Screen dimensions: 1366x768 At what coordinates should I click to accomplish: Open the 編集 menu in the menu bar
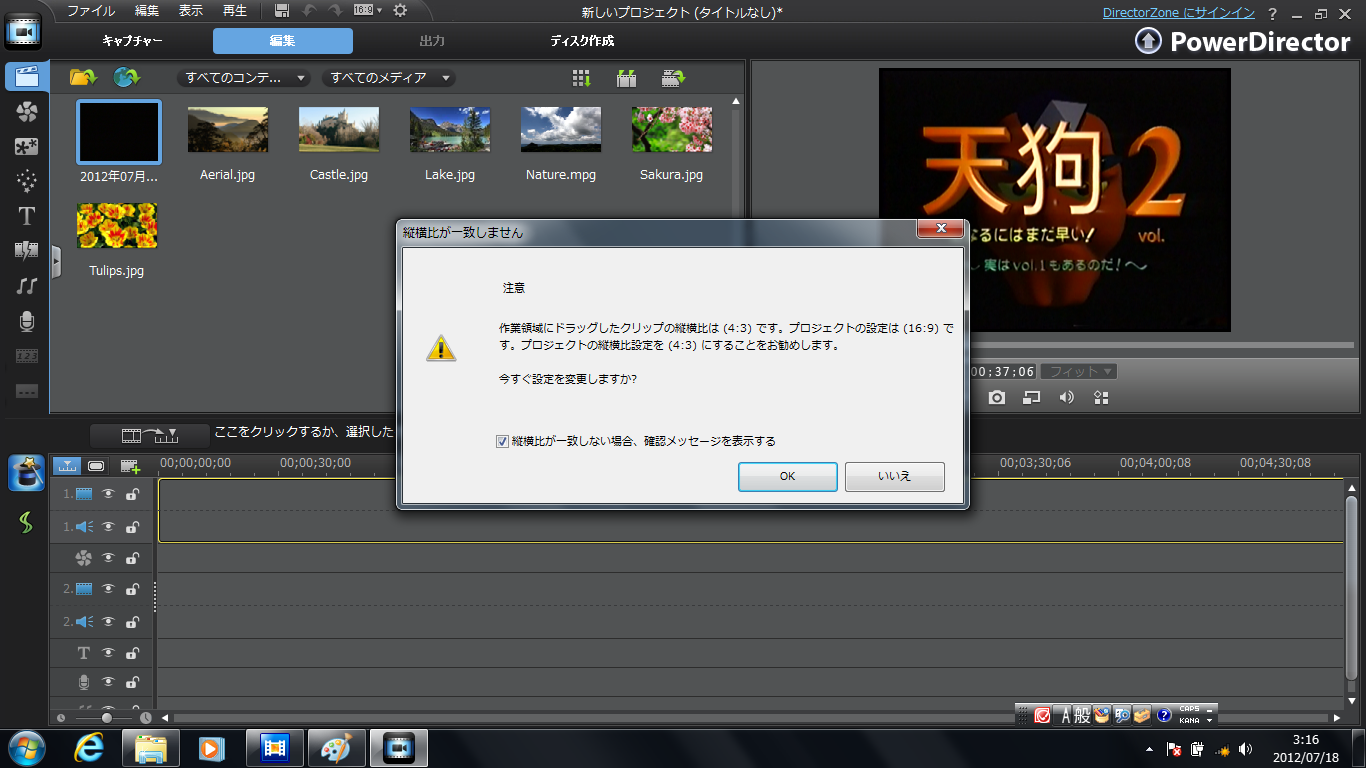click(147, 11)
